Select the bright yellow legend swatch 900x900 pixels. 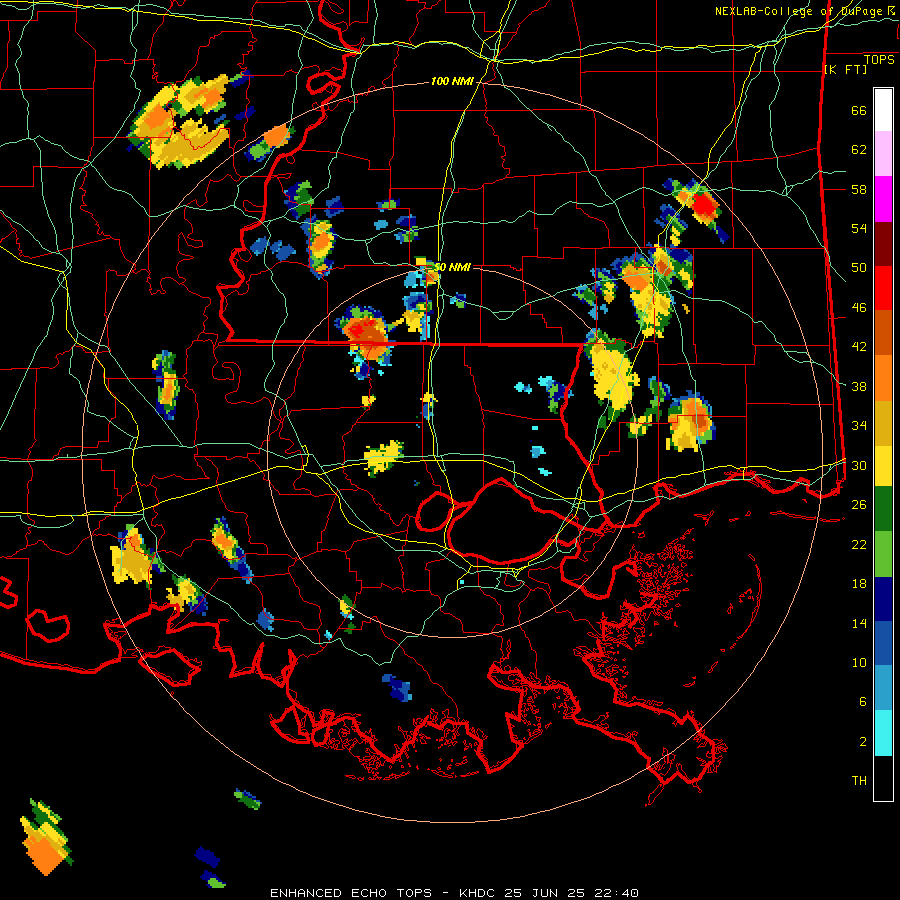coord(883,465)
